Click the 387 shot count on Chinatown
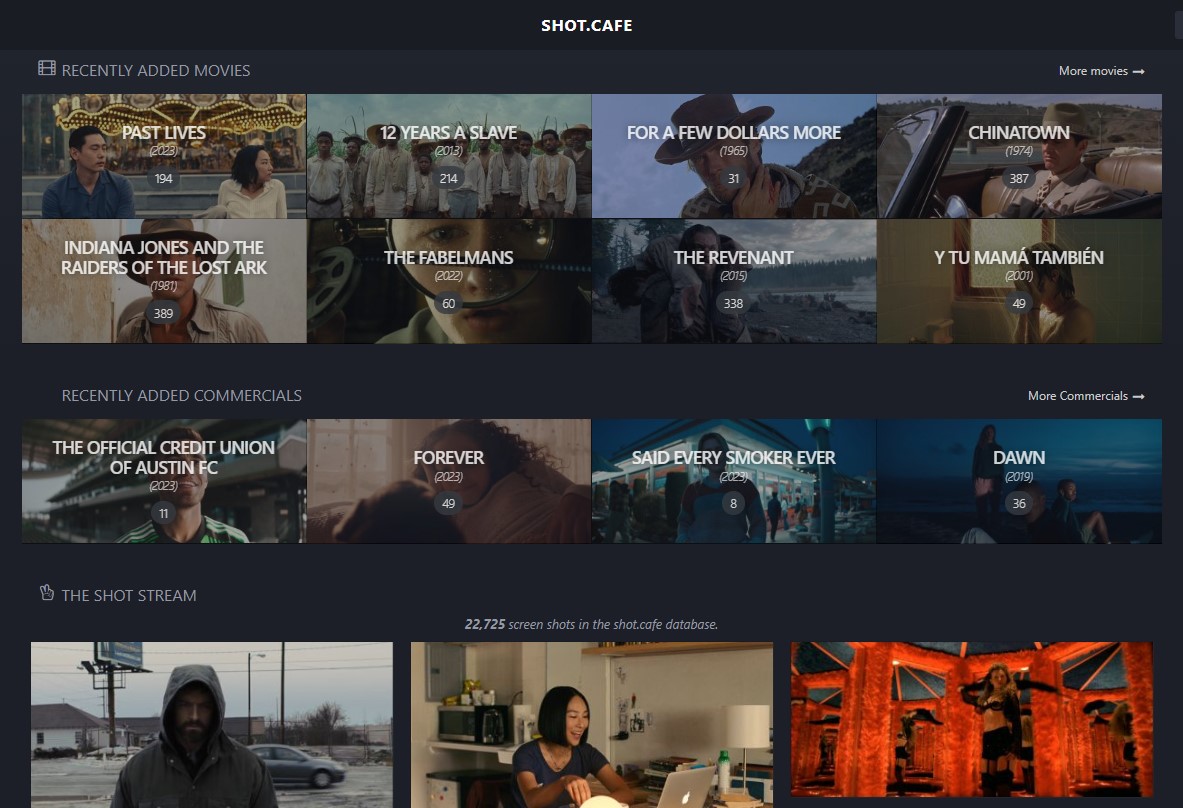 pos(1019,179)
